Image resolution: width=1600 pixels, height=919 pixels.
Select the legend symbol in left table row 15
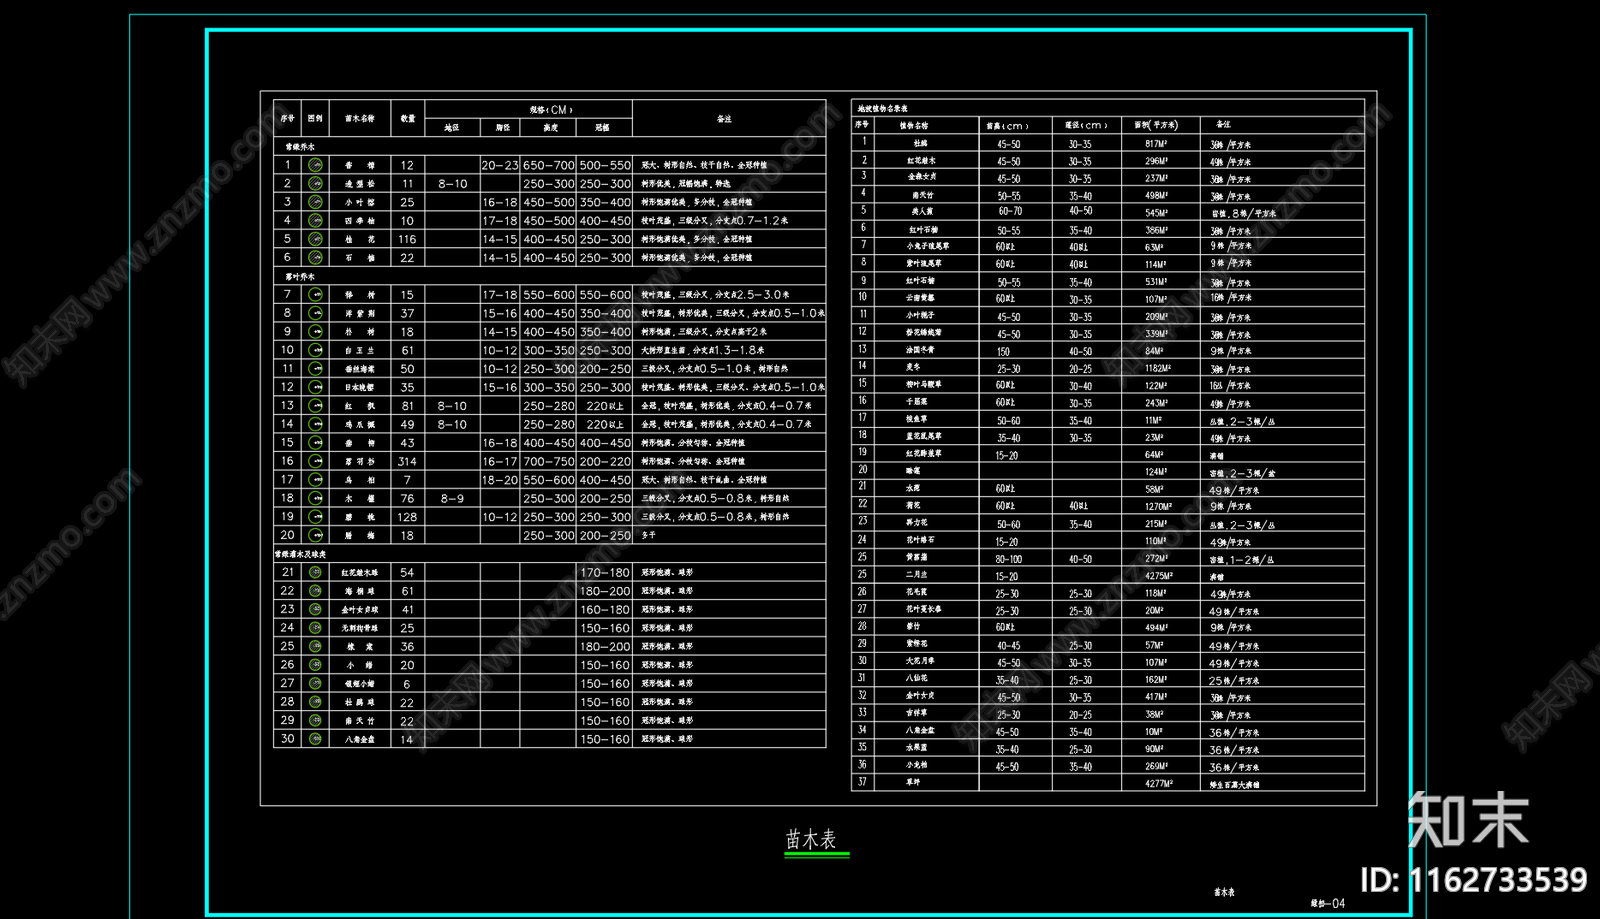click(x=315, y=442)
